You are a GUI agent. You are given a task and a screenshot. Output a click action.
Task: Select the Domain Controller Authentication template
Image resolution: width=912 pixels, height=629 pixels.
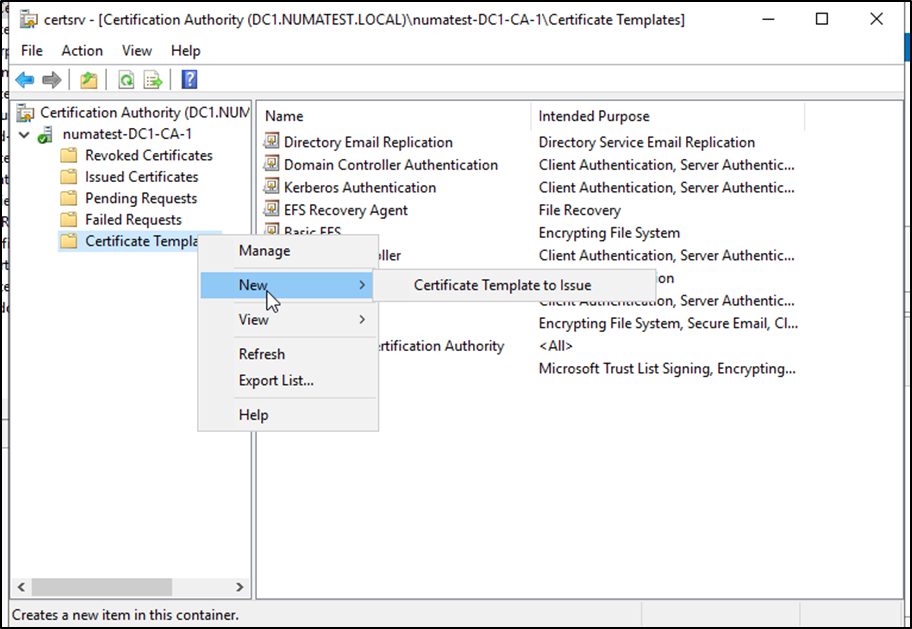(390, 165)
